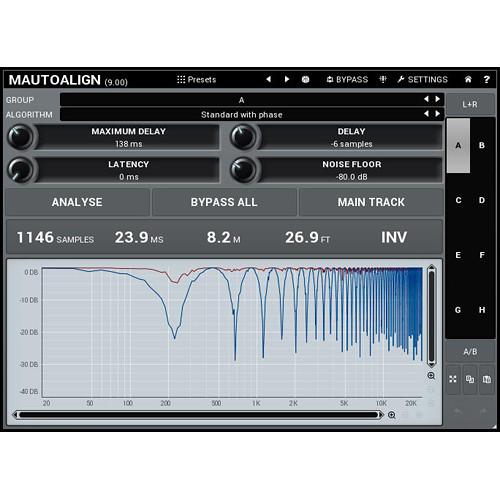Open the MIDI/channel settings icon
This screenshot has width=500, height=500.
tap(383, 79)
